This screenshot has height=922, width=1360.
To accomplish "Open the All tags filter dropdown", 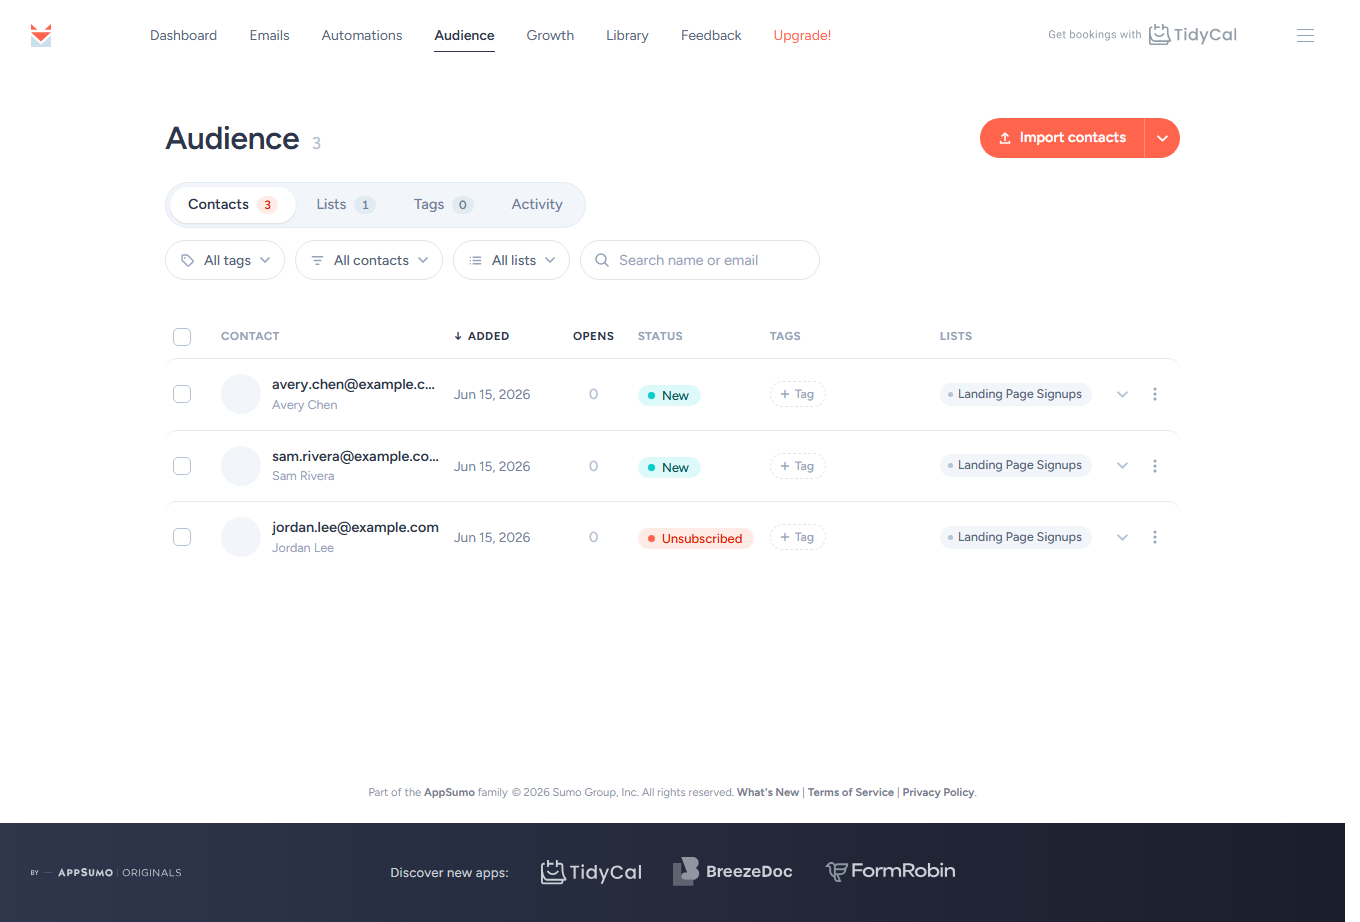I will (x=225, y=260).
